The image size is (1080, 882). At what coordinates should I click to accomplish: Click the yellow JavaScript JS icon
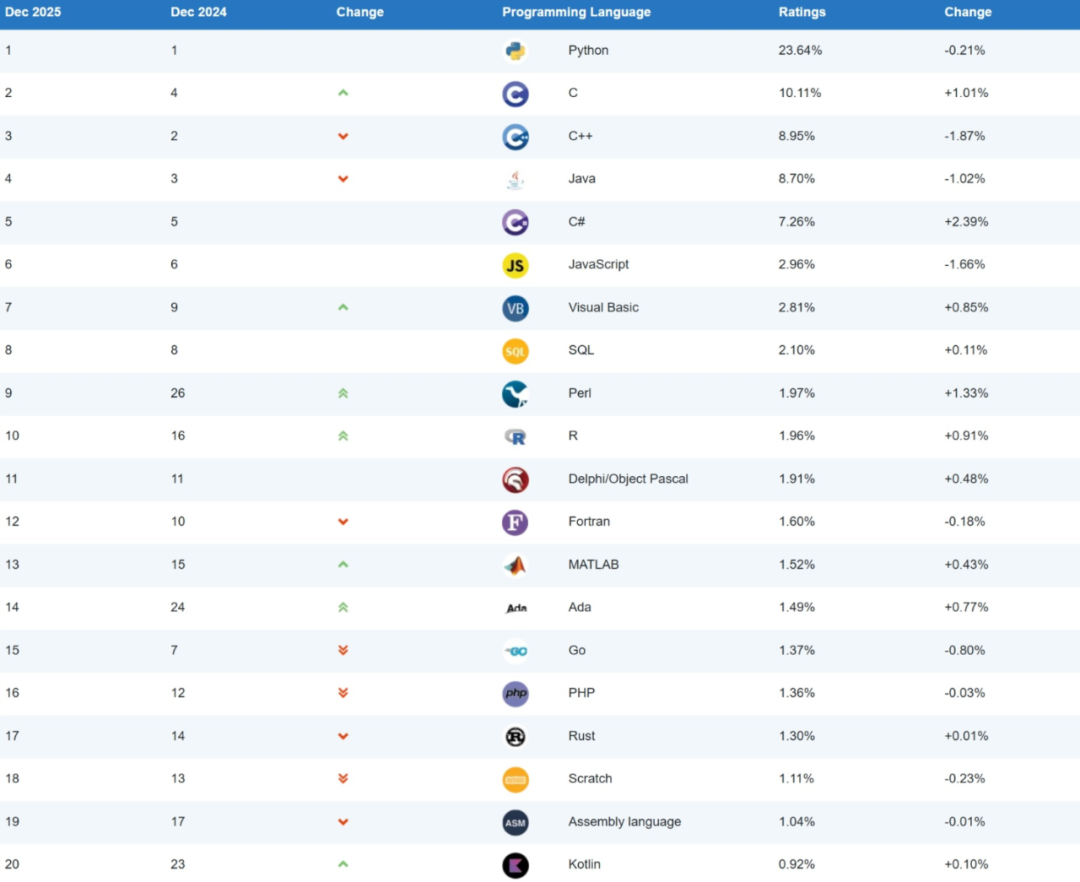tap(515, 265)
